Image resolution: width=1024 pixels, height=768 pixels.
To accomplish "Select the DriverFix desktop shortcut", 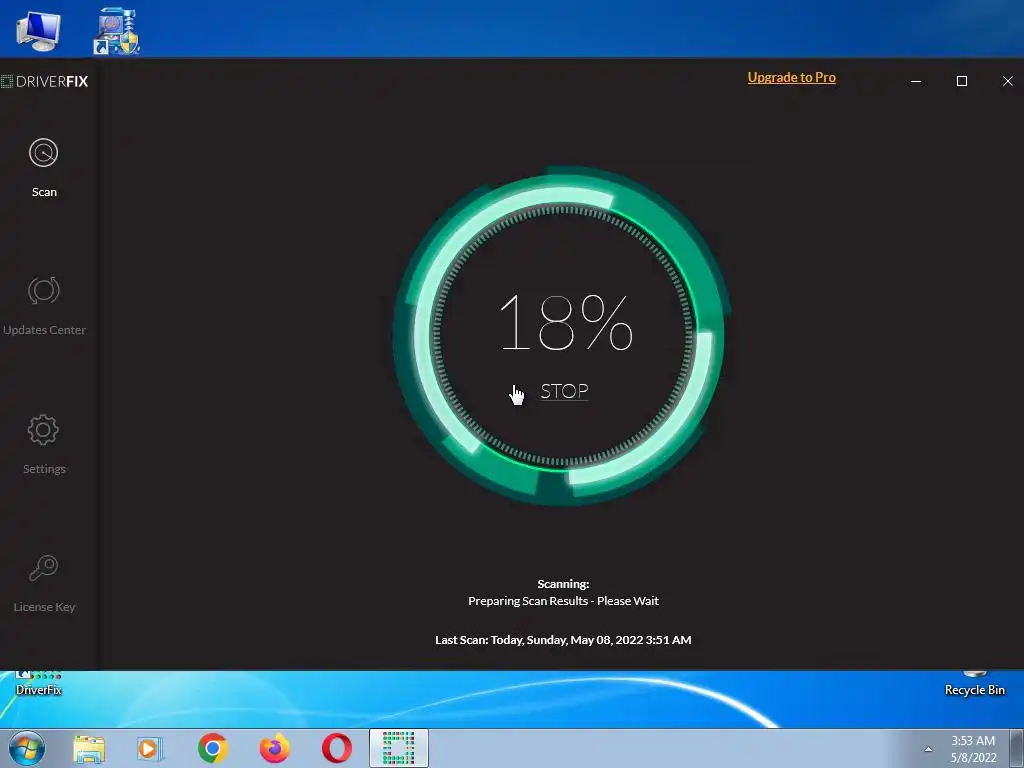I will coord(39,684).
